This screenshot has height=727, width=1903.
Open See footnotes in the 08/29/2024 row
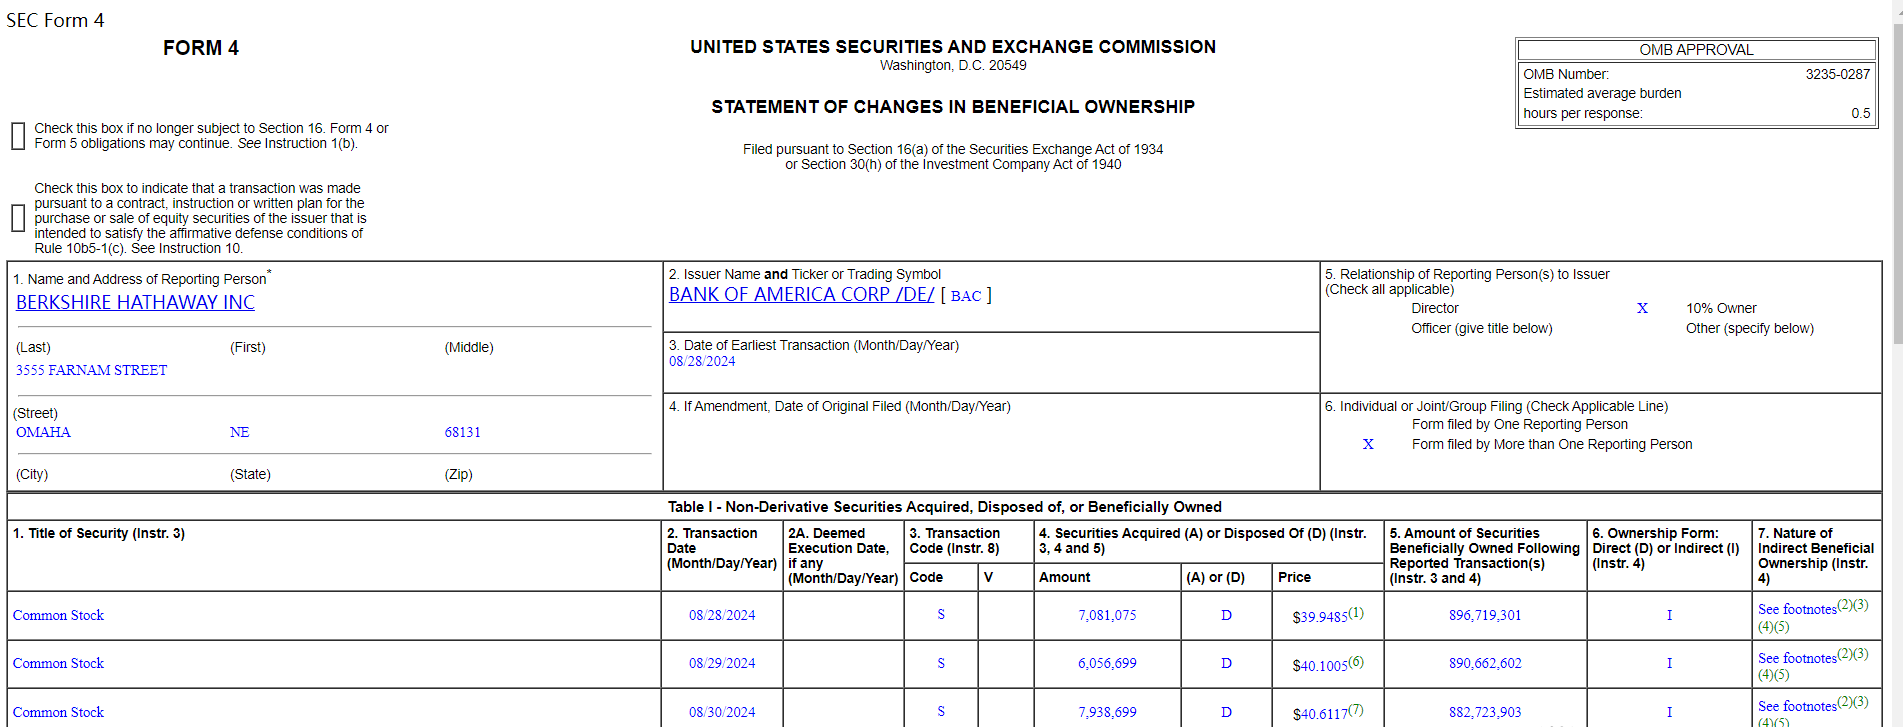[x=1797, y=658]
